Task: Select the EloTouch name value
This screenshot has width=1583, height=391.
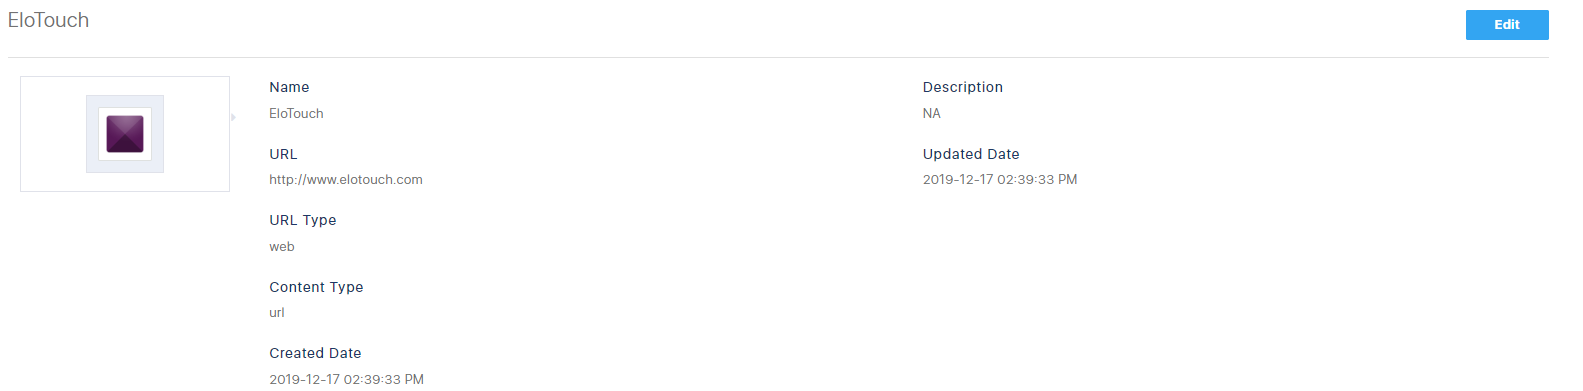Action: (x=296, y=114)
